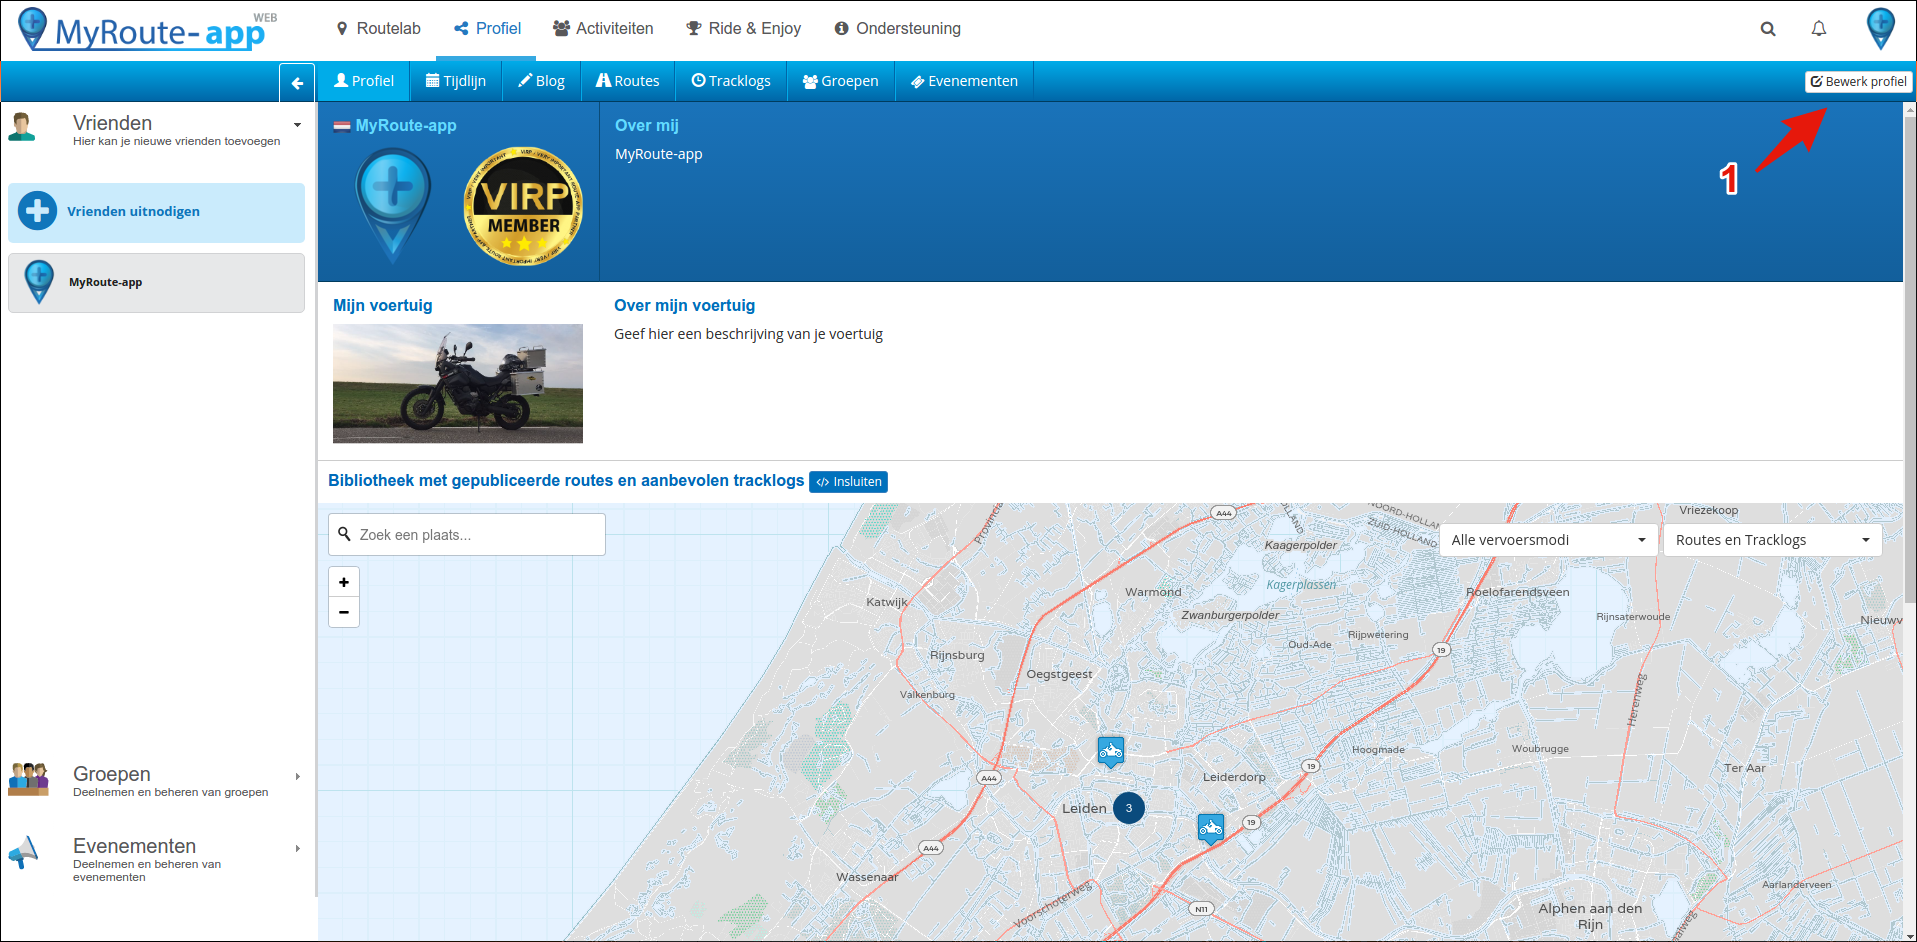Switch to the Groepen tab
This screenshot has height=942, width=1917.
tap(840, 81)
